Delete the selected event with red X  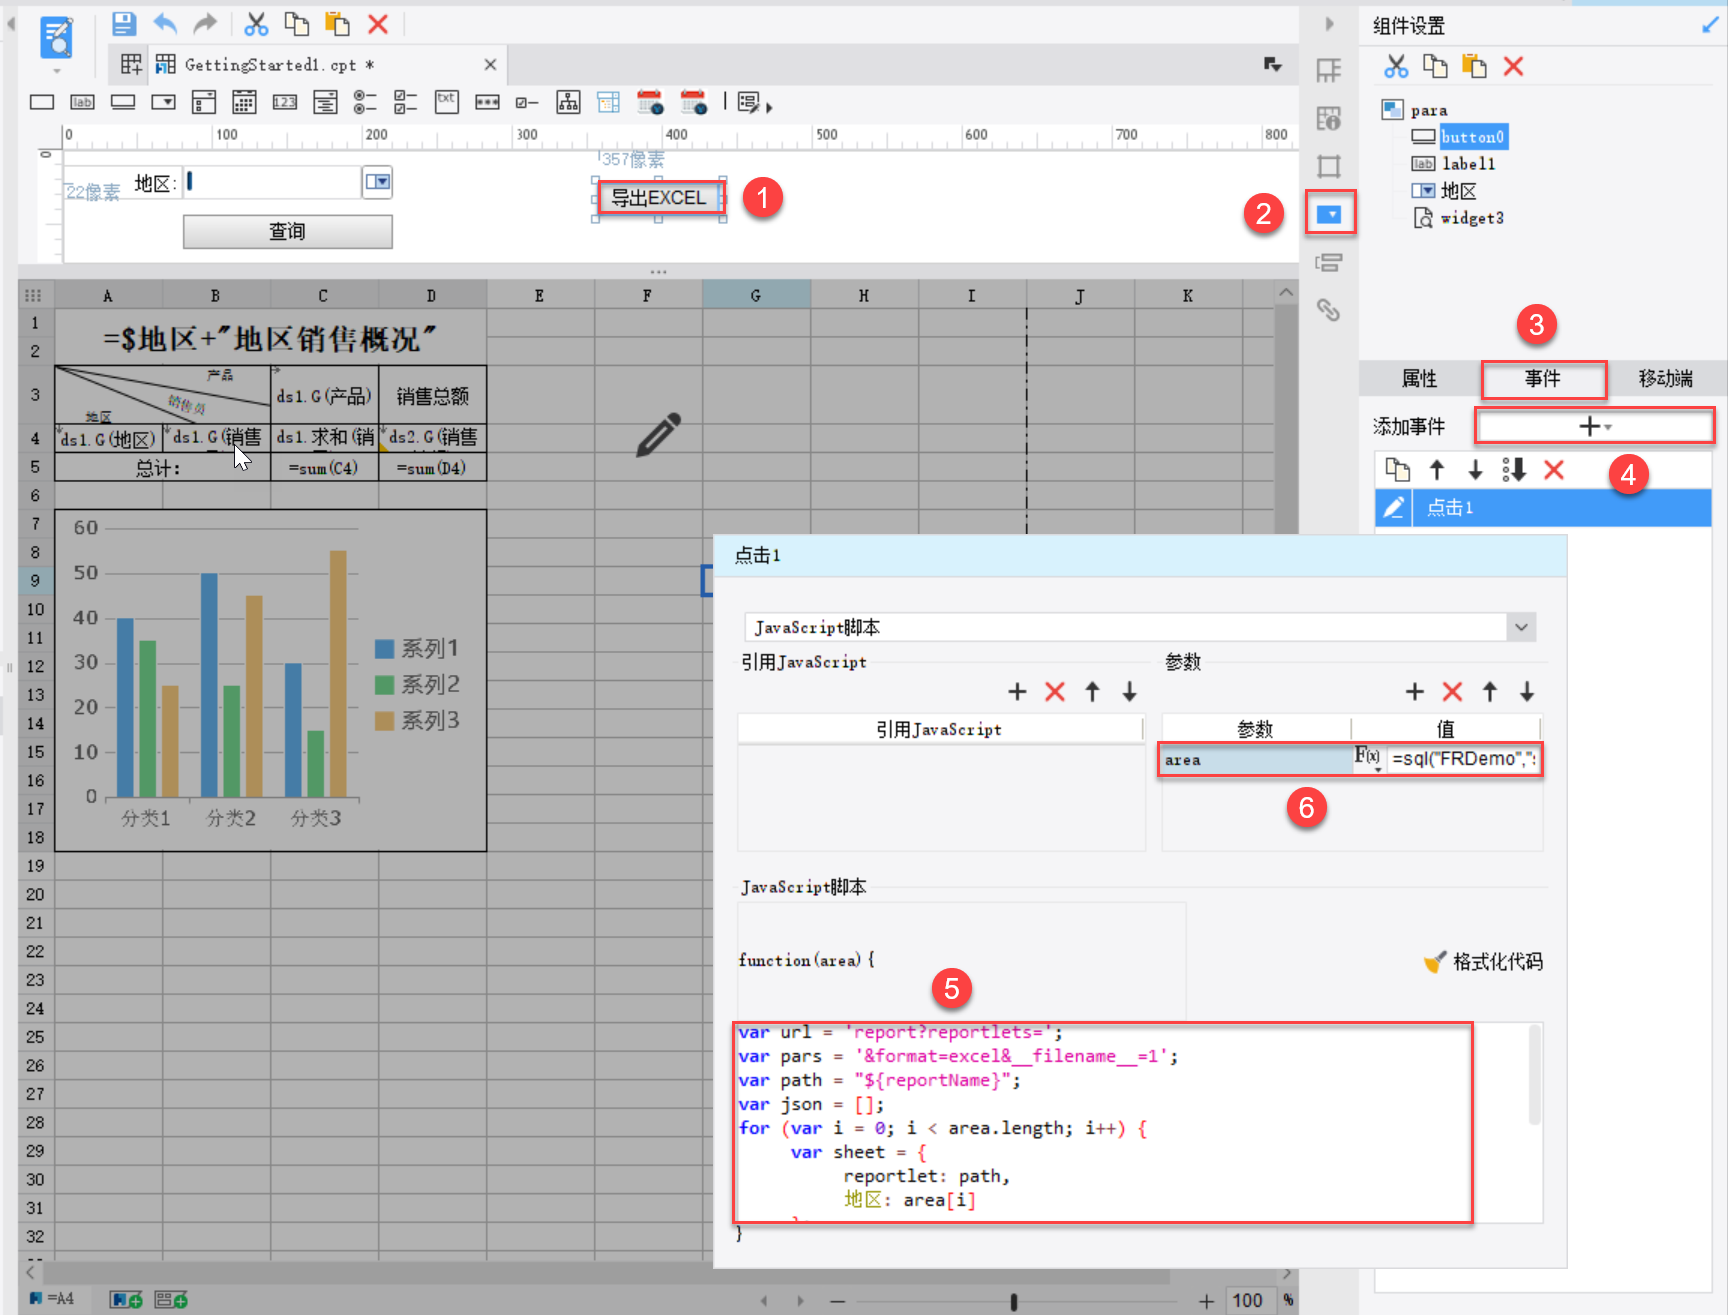pos(1553,470)
